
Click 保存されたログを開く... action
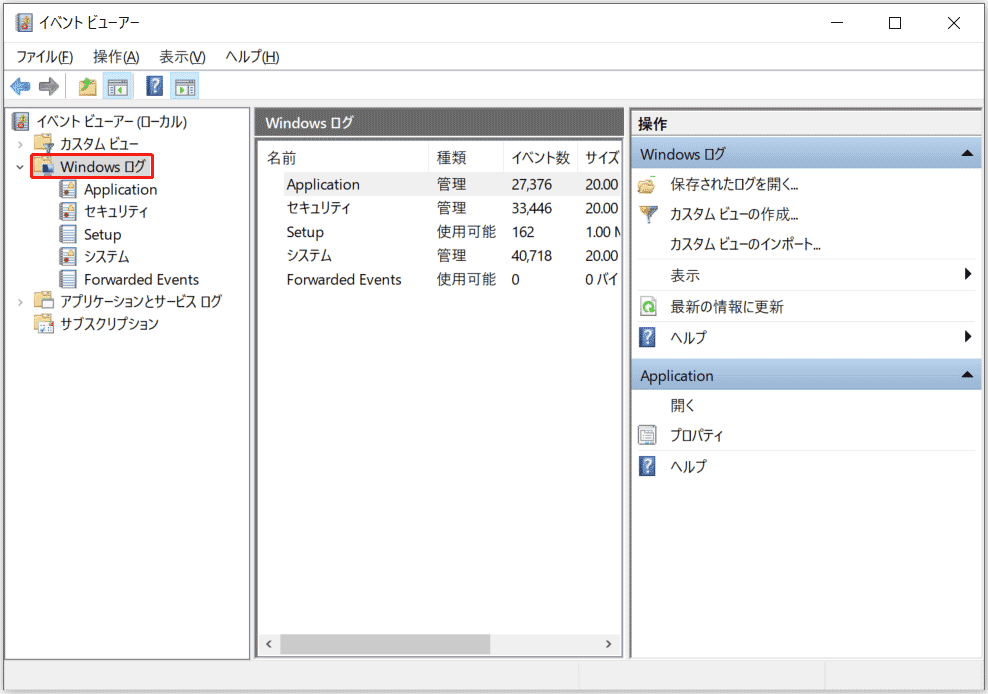734,184
